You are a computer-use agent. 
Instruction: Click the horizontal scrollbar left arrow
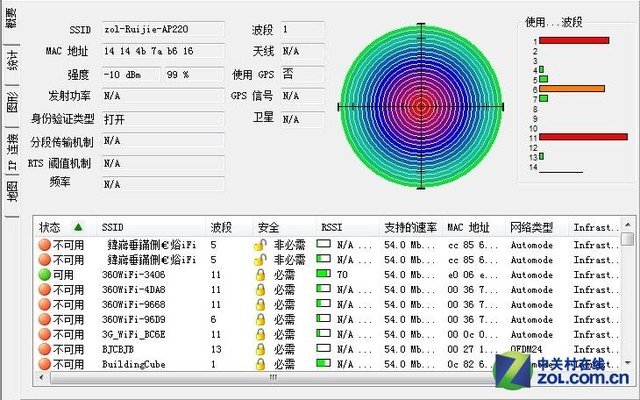coord(41,378)
